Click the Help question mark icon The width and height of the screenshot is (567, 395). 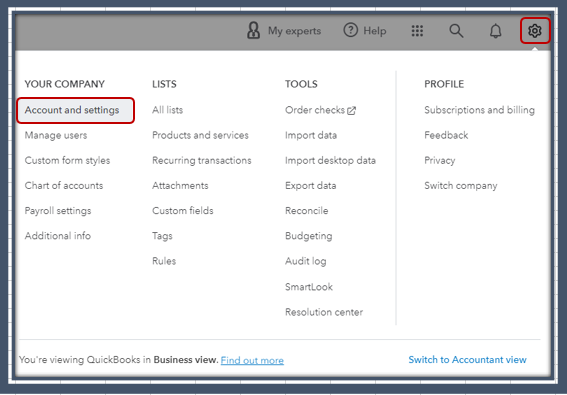(350, 30)
